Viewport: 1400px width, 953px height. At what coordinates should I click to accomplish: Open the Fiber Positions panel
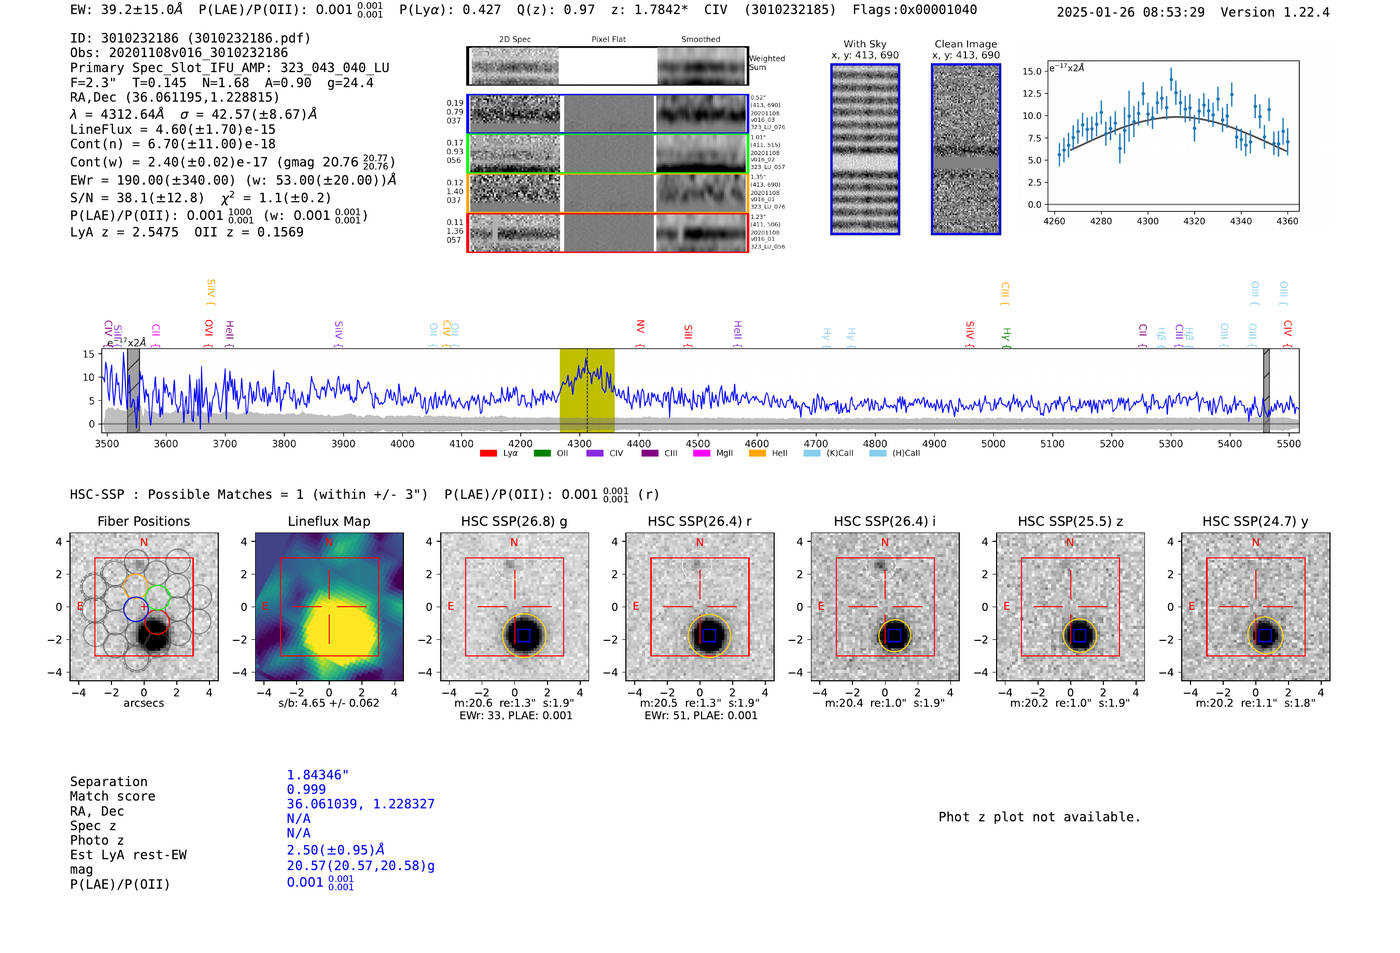(x=144, y=606)
